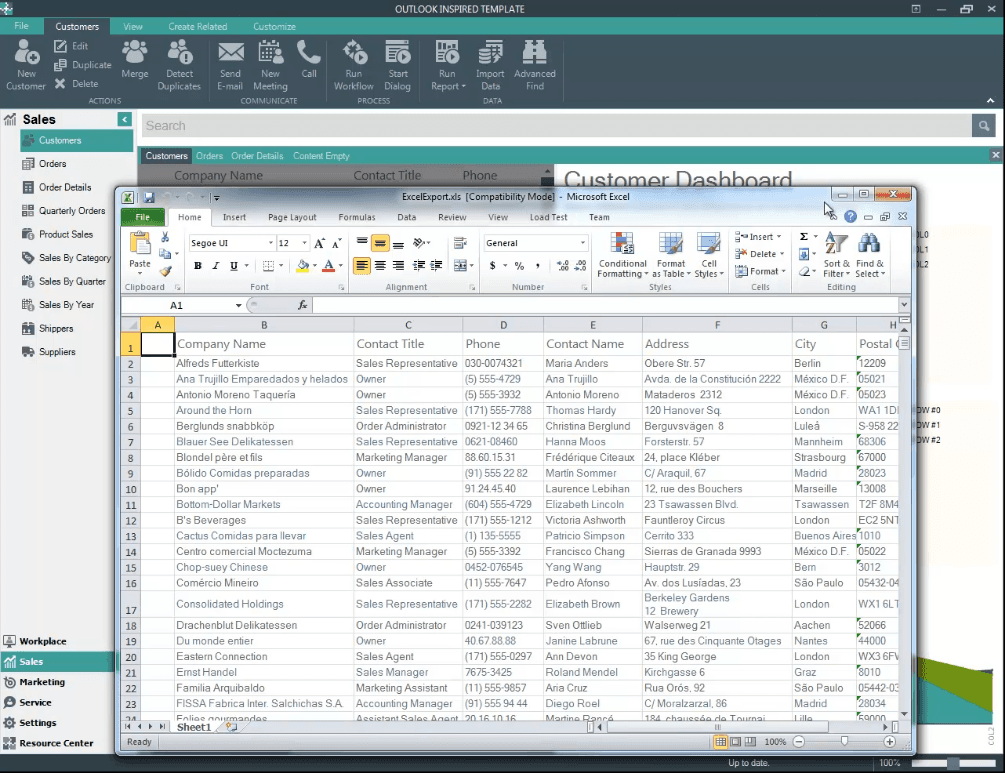
Task: Switch to Excel Formulas tab
Action: point(357,217)
